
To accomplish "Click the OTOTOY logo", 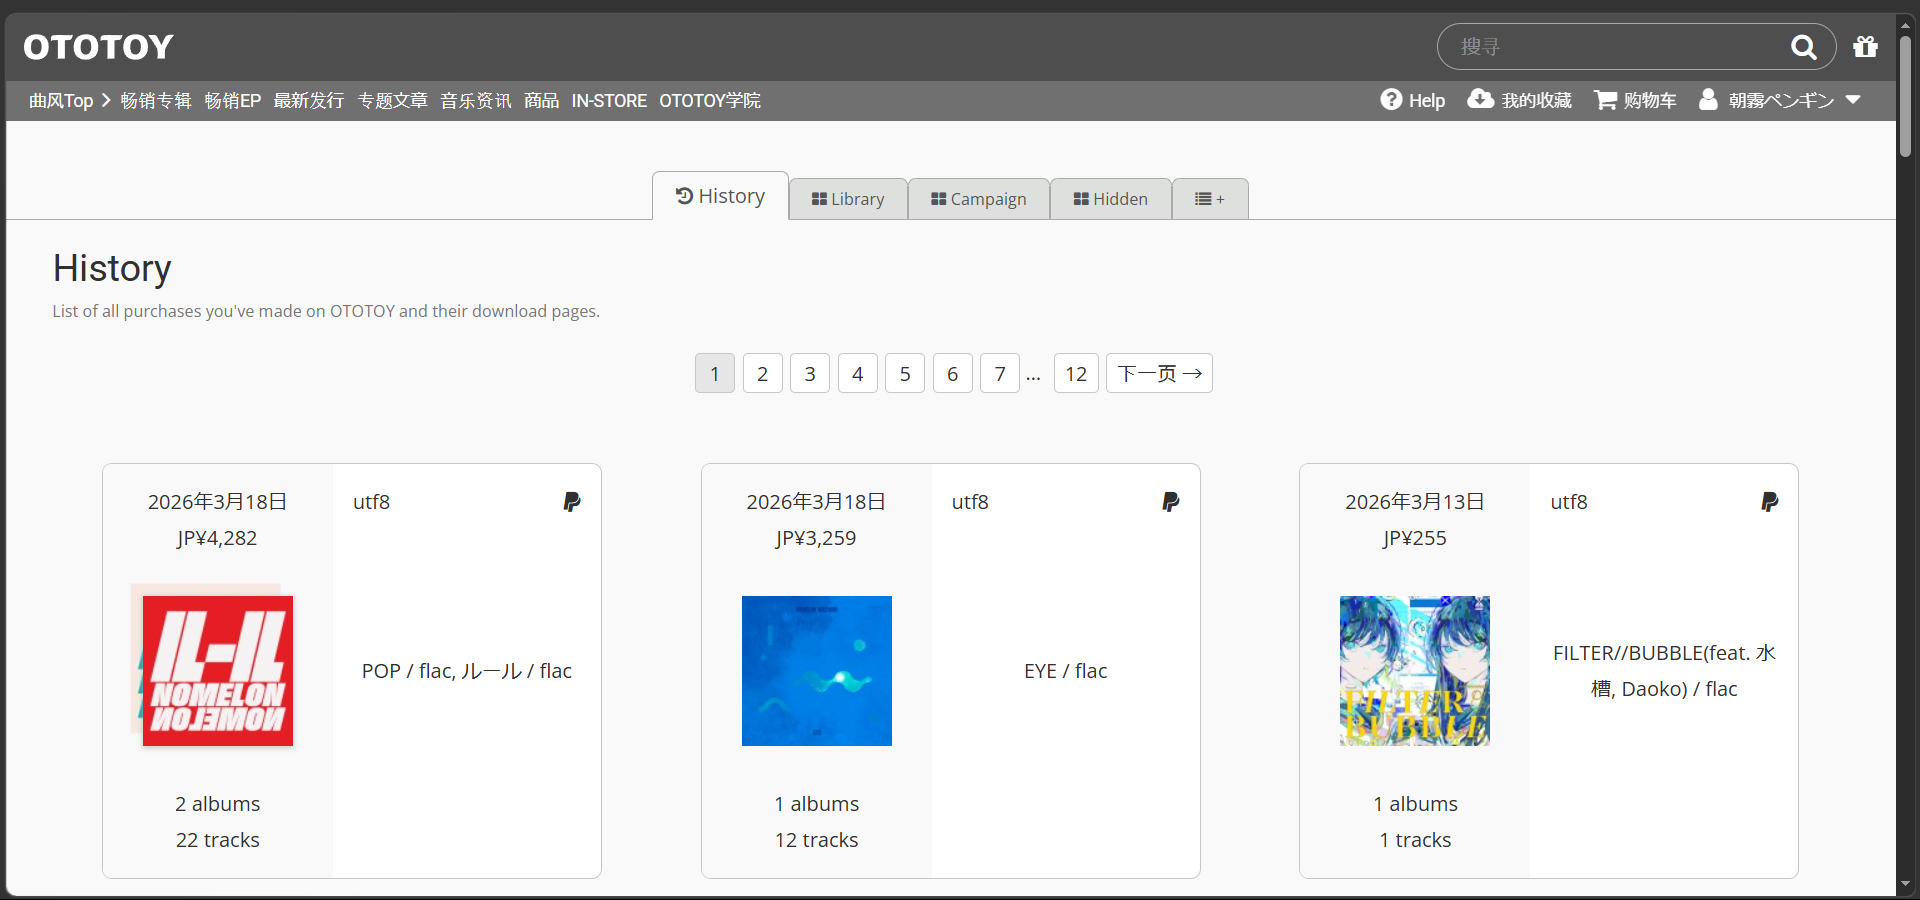I will (x=98, y=47).
